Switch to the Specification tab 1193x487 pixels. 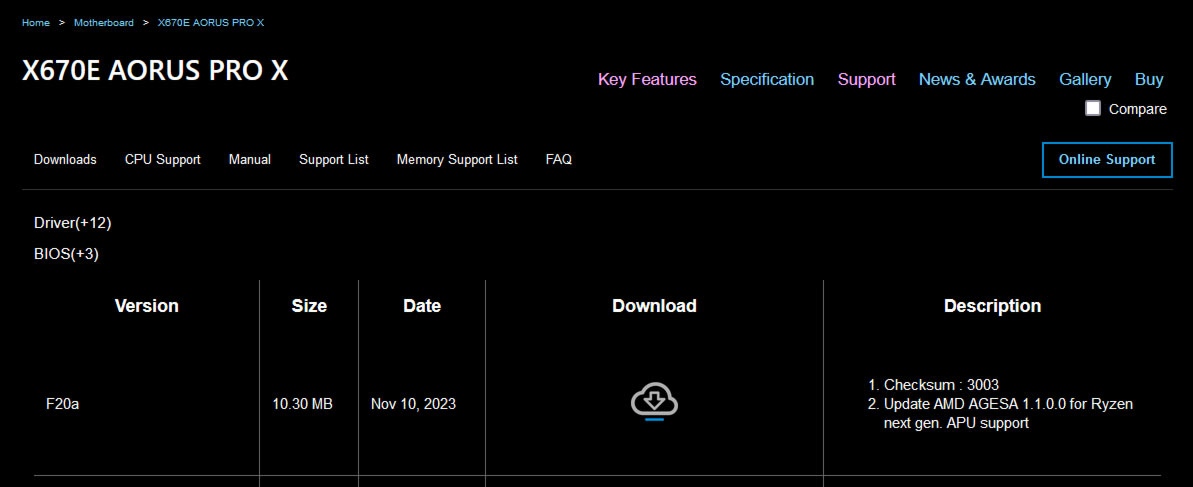click(x=767, y=79)
